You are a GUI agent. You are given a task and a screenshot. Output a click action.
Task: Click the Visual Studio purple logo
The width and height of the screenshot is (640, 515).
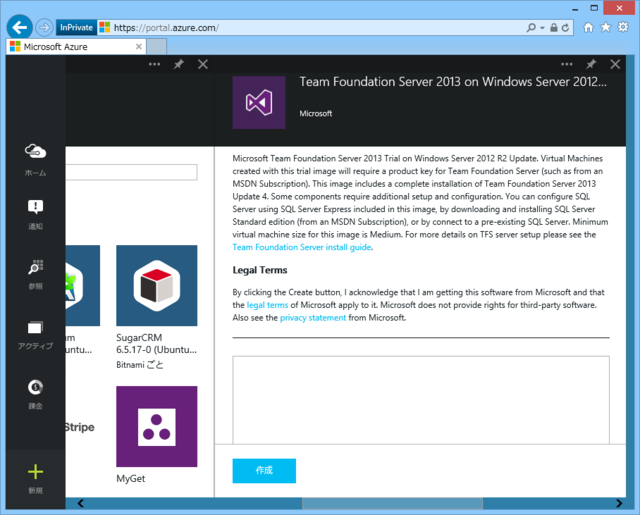pos(259,102)
